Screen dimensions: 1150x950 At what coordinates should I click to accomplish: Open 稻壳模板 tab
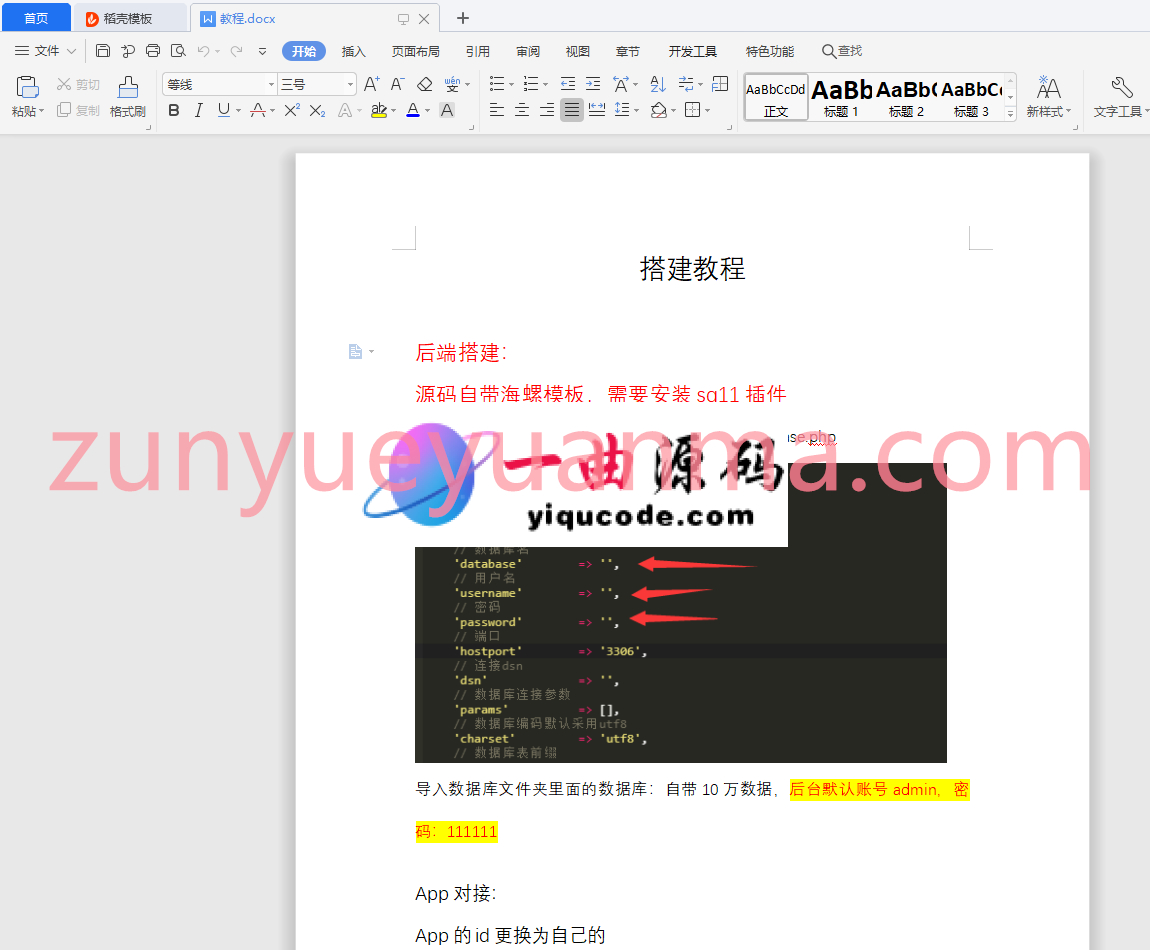click(129, 18)
